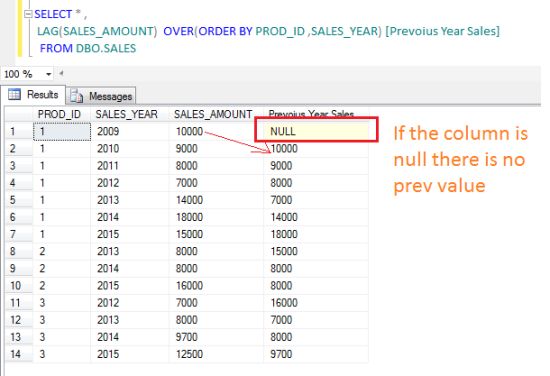Click the 18000 sales amount in row 6
Image resolution: width=550 pixels, height=376 pixels.
(216, 217)
